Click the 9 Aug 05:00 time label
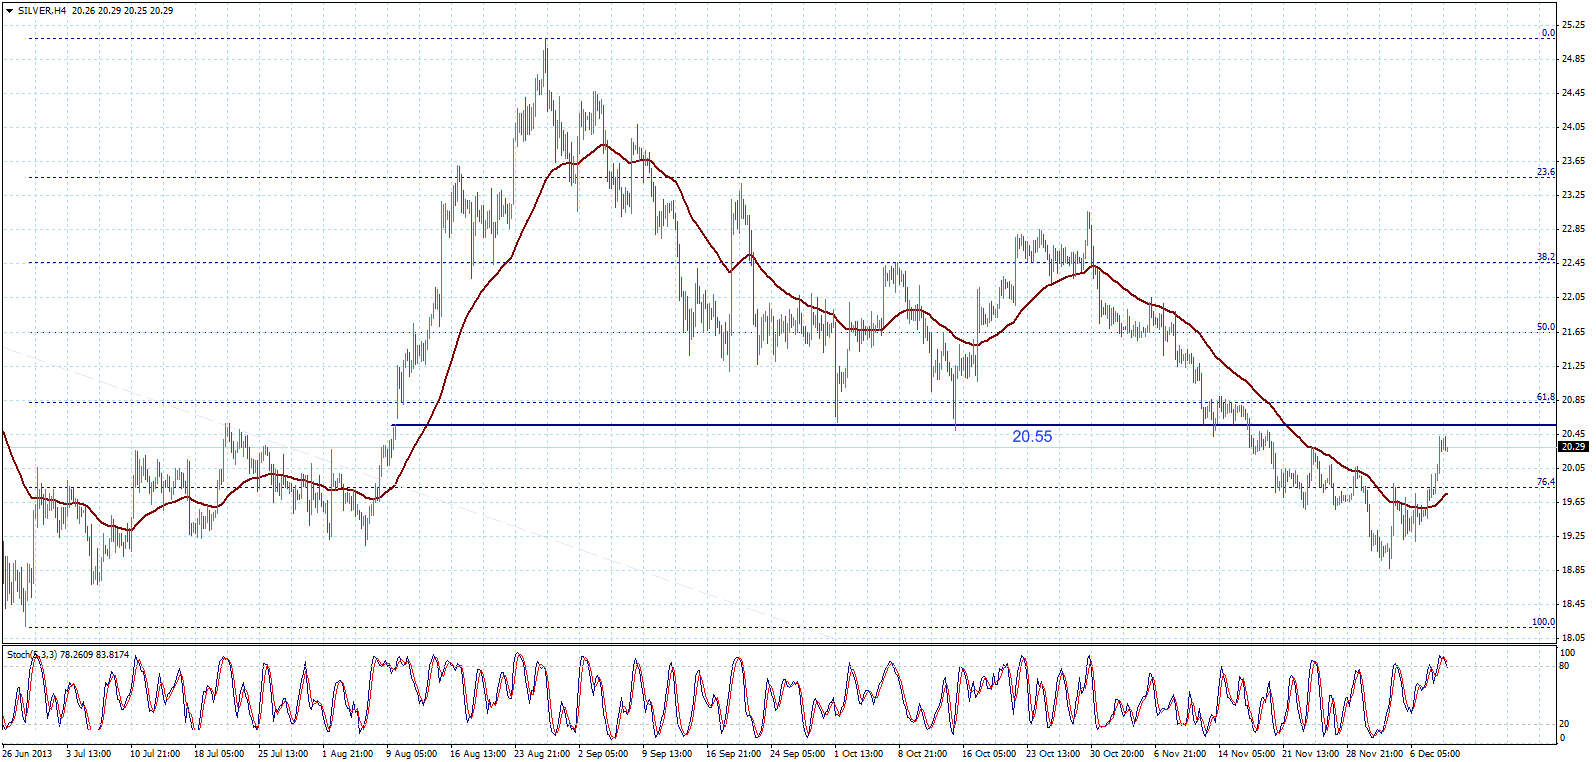Image resolution: width=1596 pixels, height=762 pixels. (412, 754)
